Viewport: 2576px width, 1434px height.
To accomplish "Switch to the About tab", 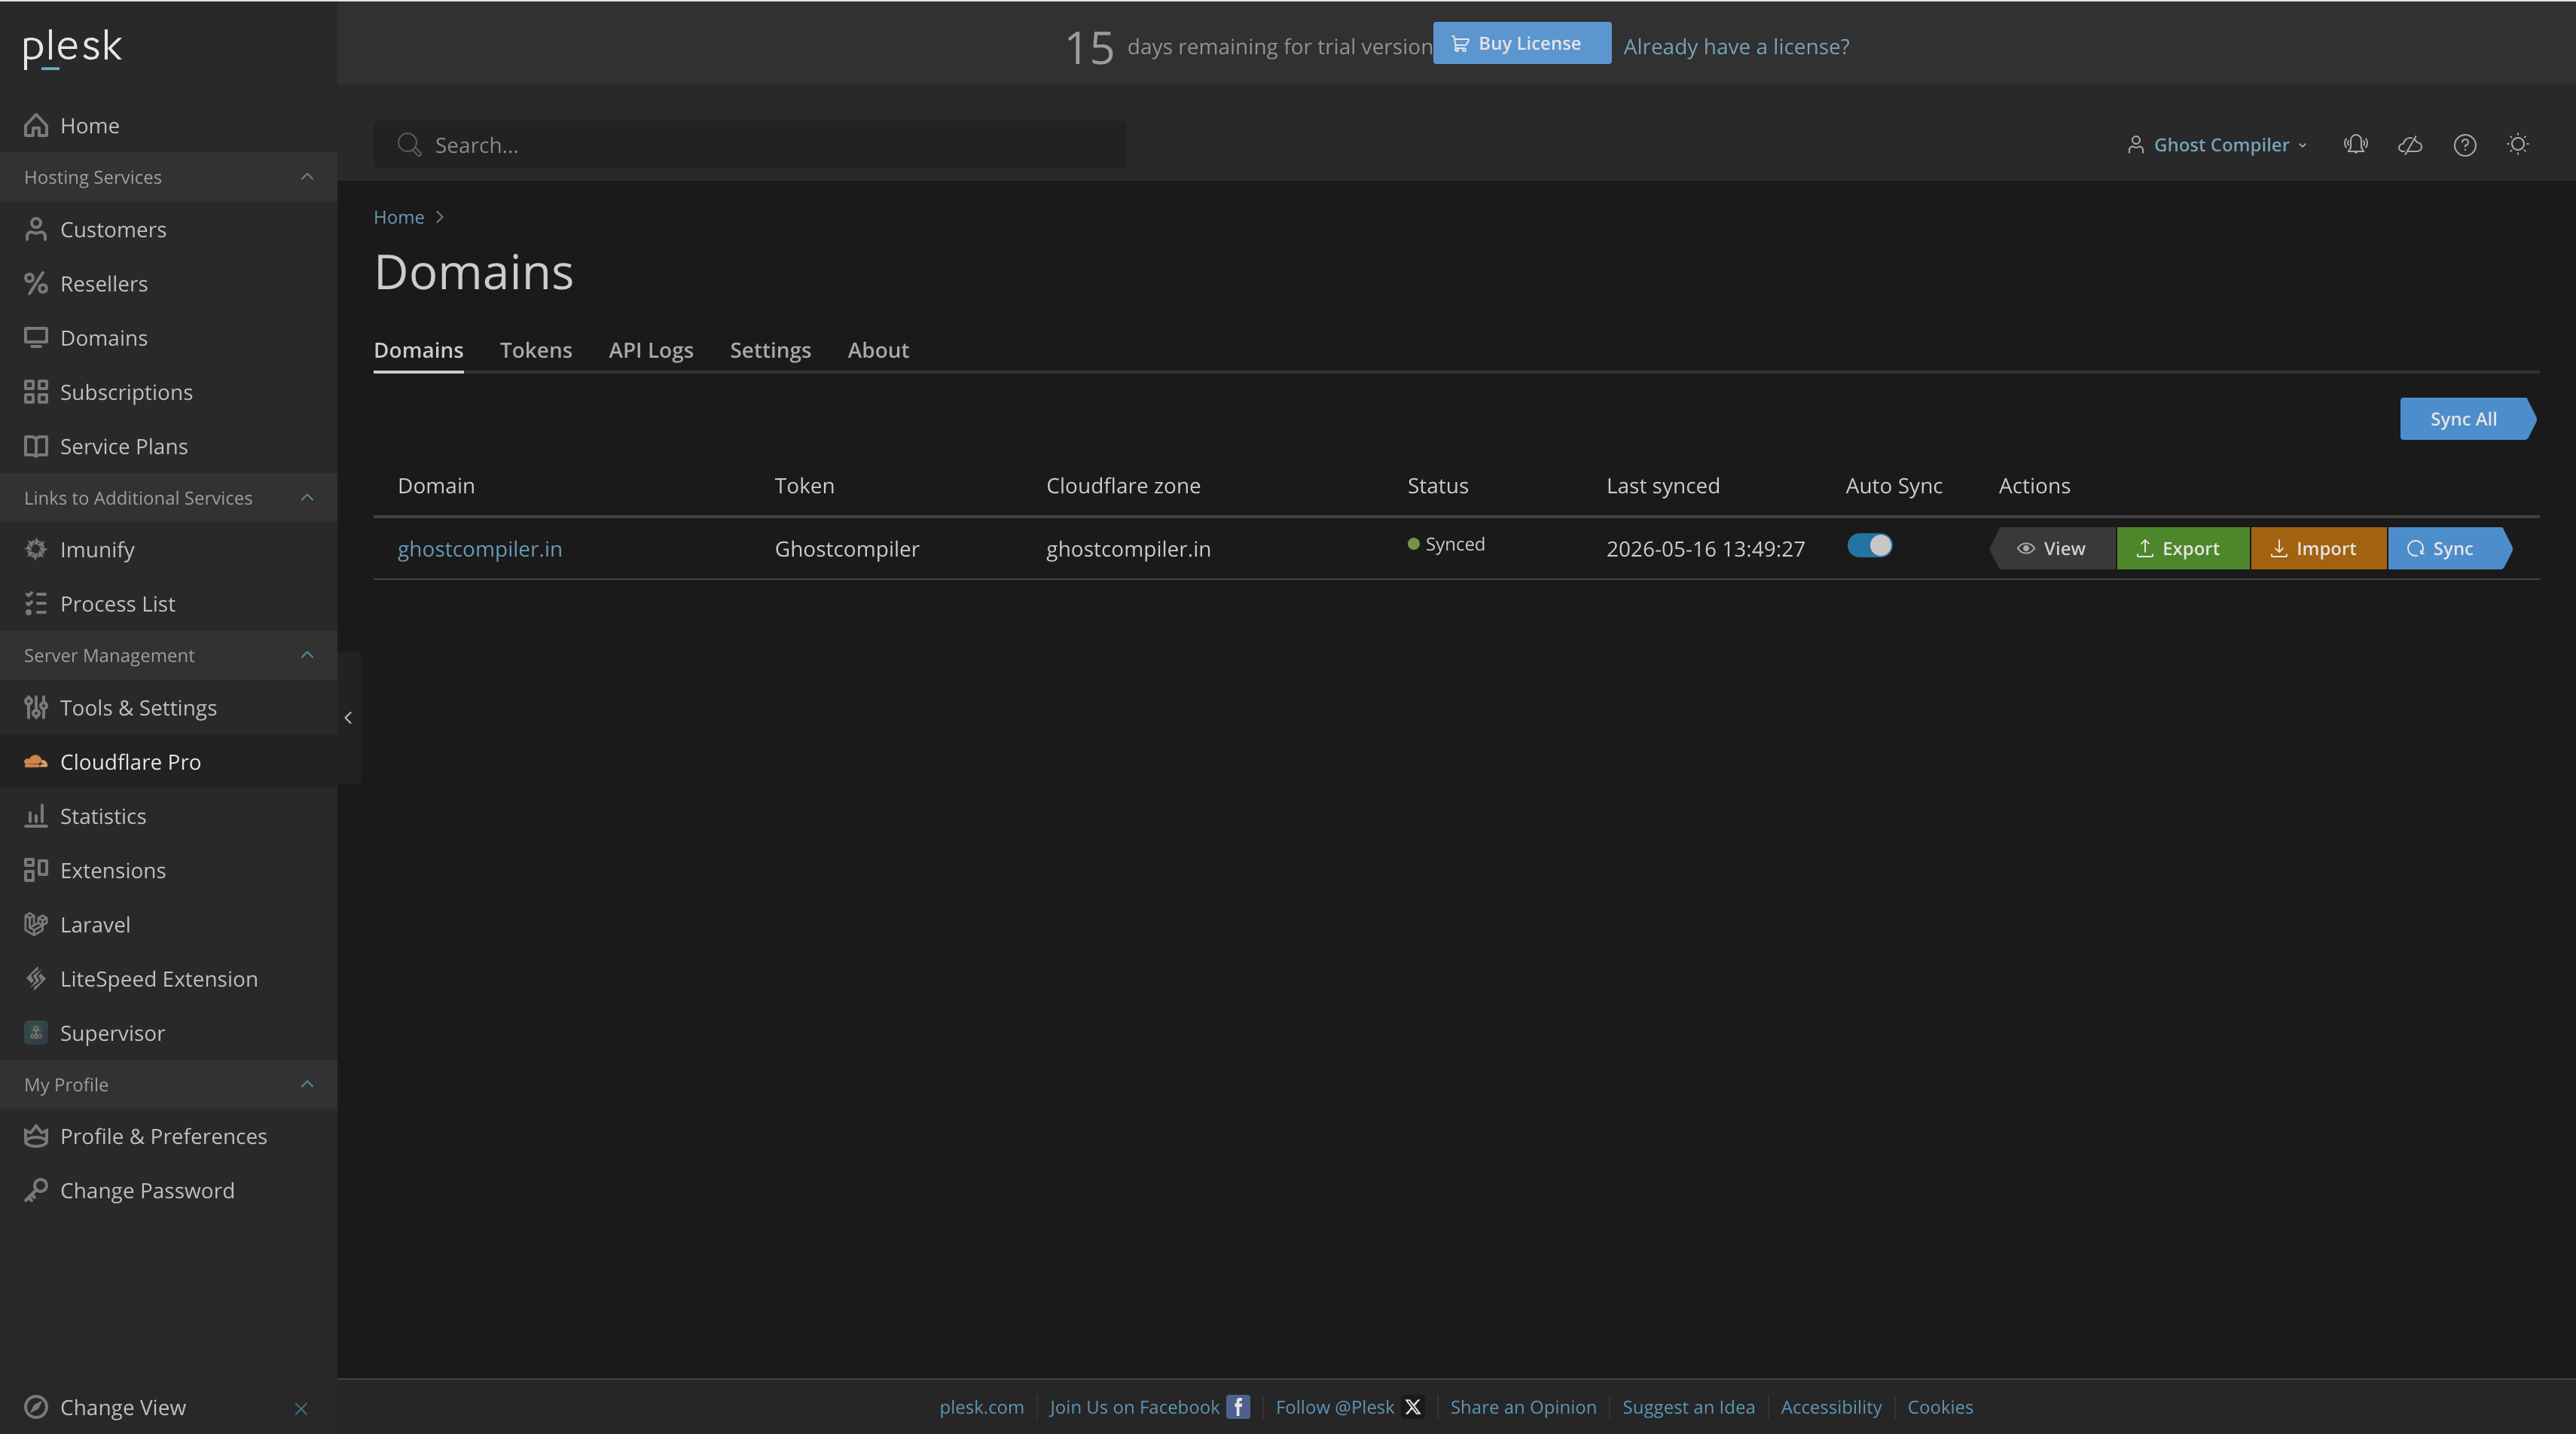I will [878, 350].
